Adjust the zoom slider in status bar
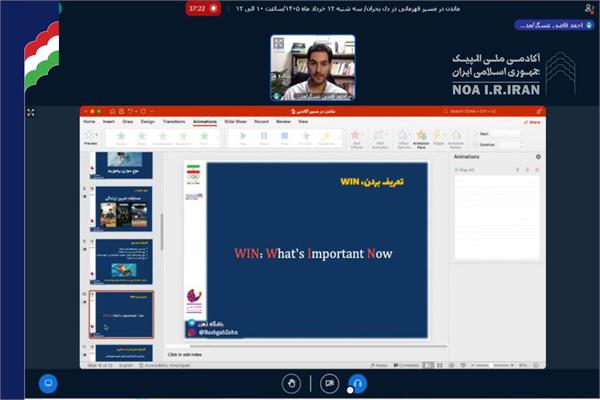 [492, 365]
